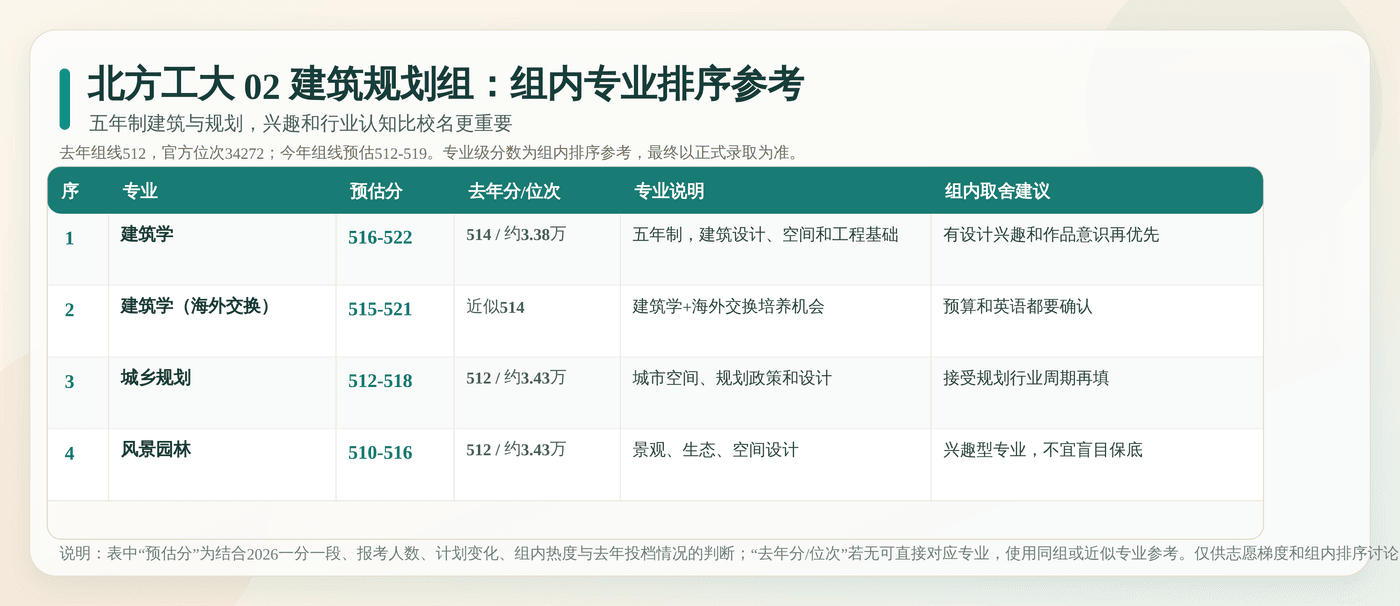Click description 城市空间、规划政策和设计
The height and width of the screenshot is (606, 1400).
tap(733, 378)
